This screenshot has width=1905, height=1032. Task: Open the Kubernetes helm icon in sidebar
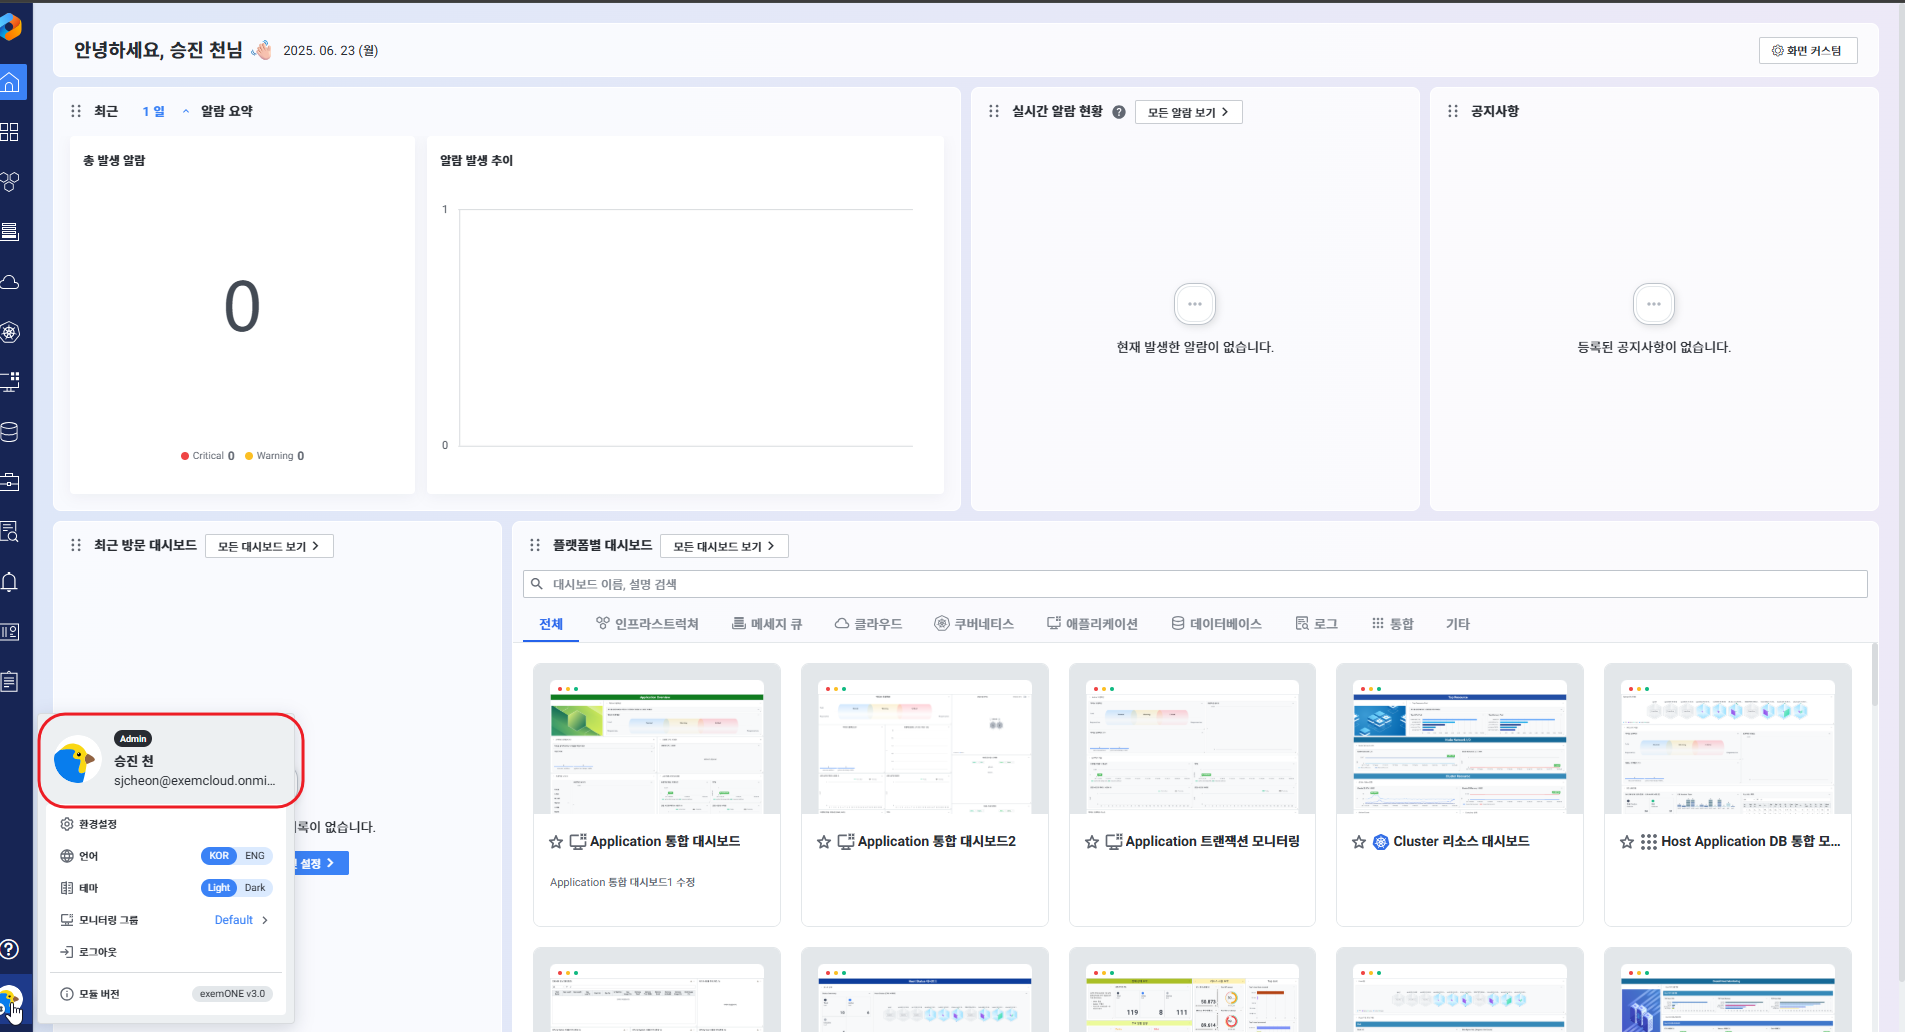pos(11,332)
